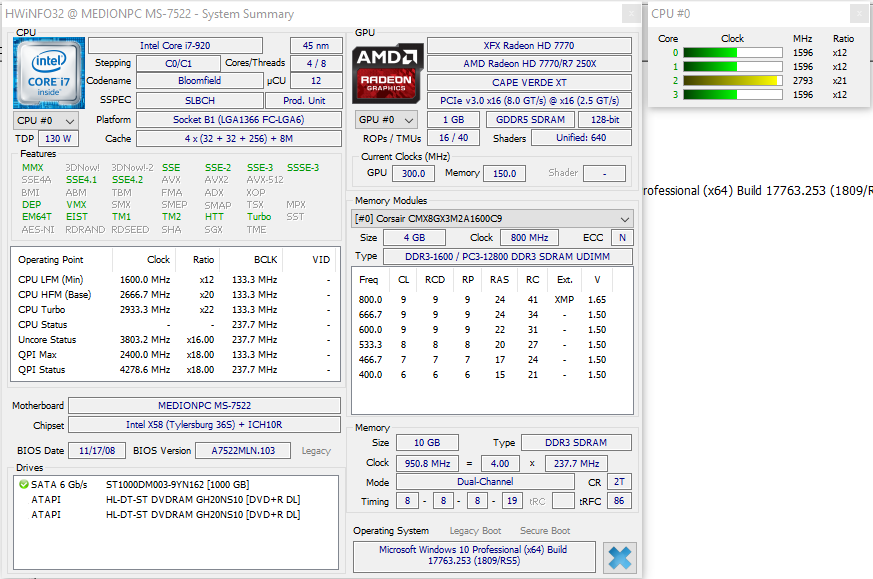Click the Cores/Threads 4 / 8 field
This screenshot has width=873, height=579.
[316, 63]
